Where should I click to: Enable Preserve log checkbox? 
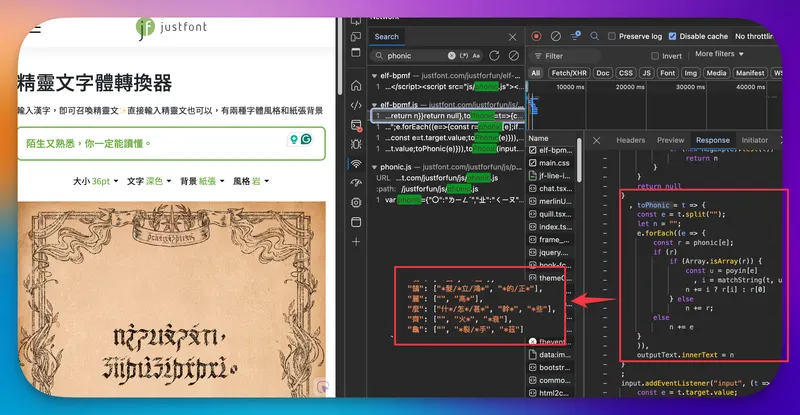(x=612, y=36)
